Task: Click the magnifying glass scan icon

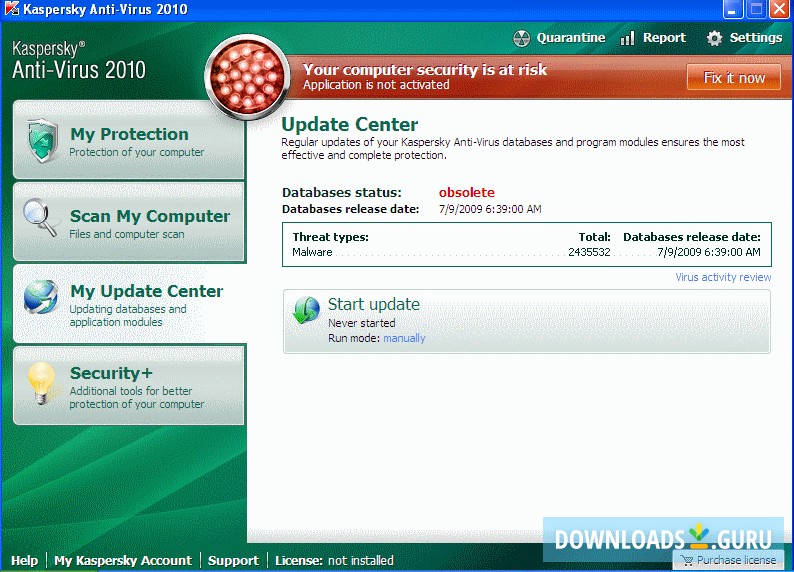Action: (x=40, y=218)
